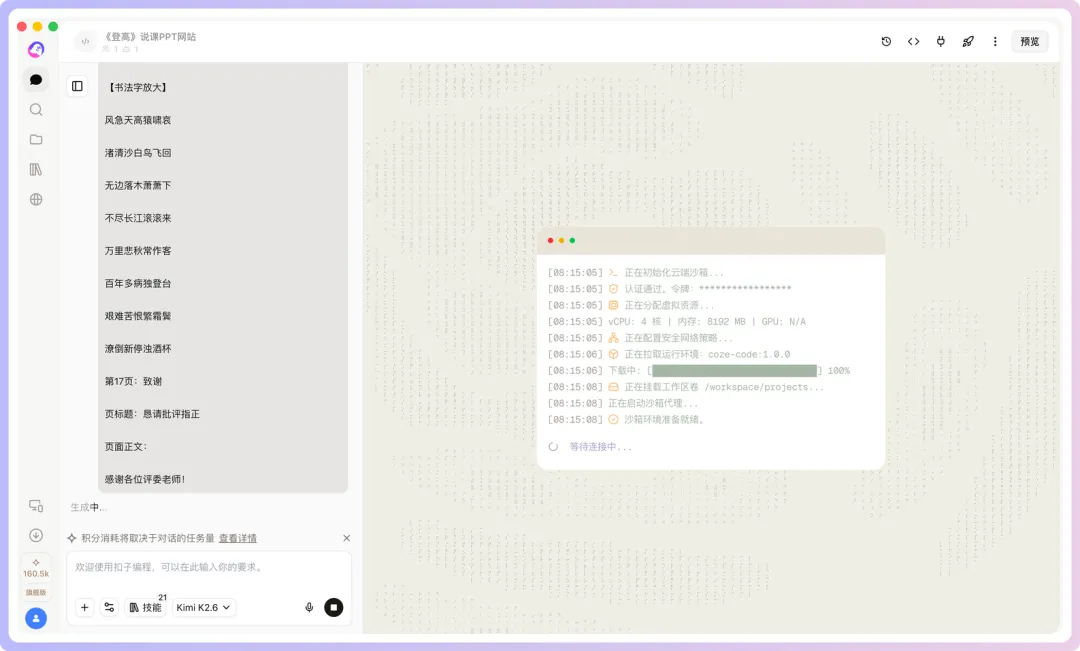Open the 技能 skills button
Screen dimensions: 1080x651
[145, 607]
